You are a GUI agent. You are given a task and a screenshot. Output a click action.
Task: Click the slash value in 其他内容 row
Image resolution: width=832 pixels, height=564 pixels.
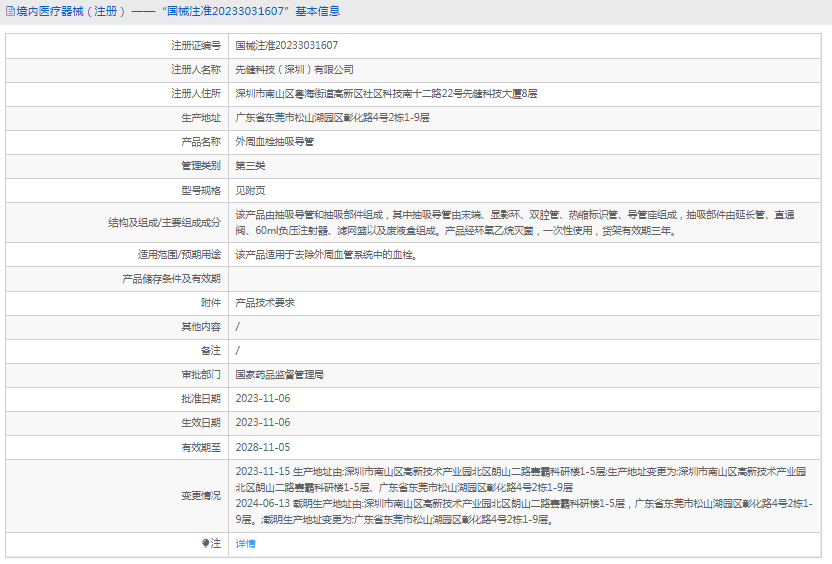tap(238, 327)
